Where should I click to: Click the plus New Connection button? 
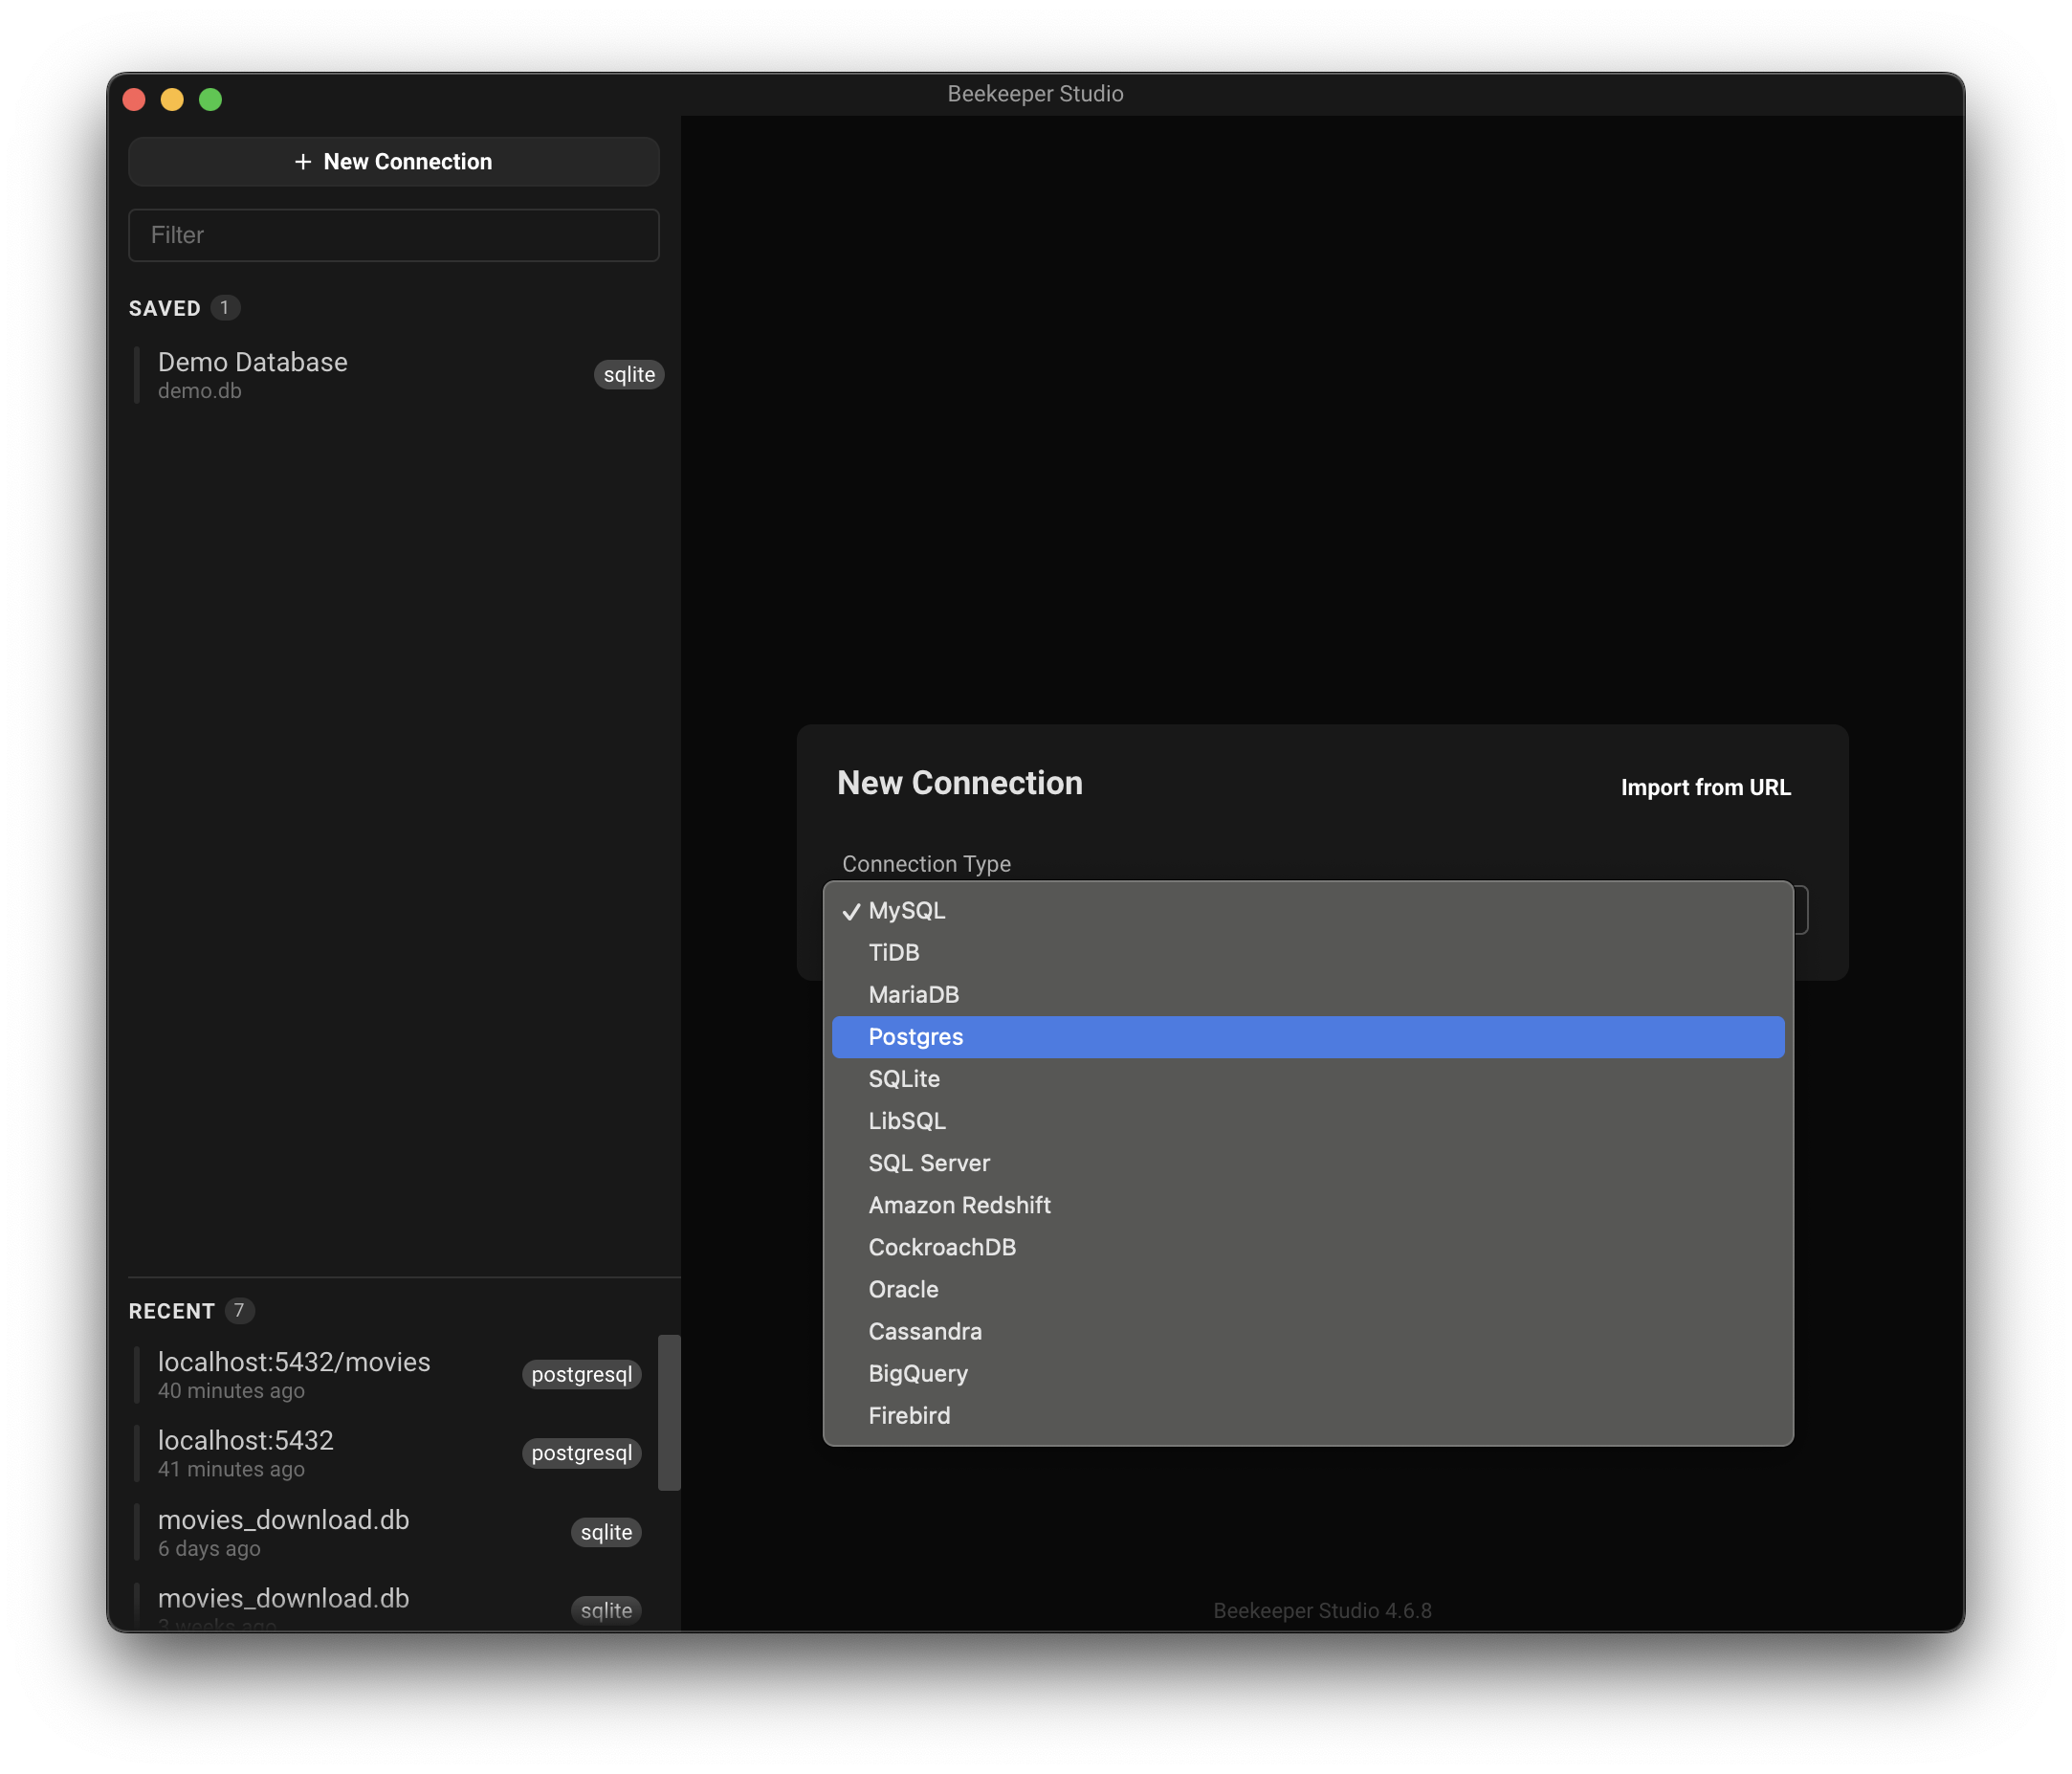393,162
